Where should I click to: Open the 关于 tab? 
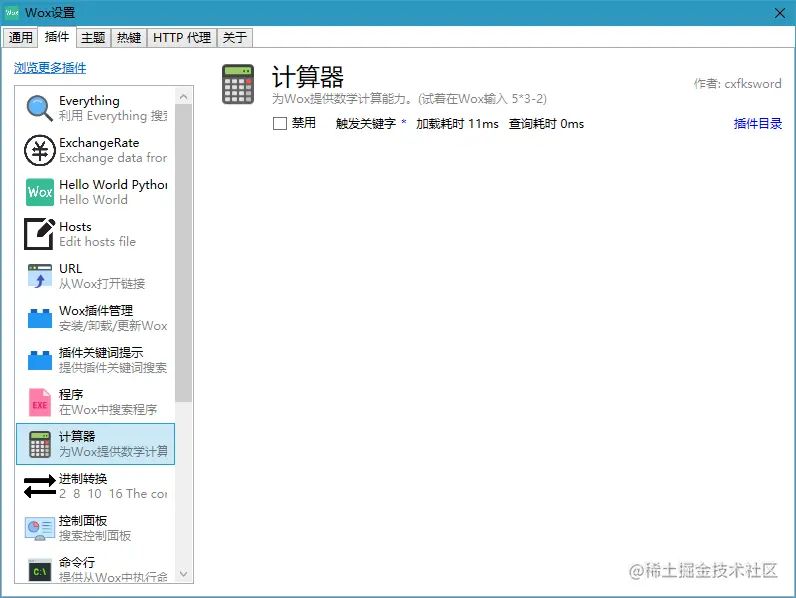pyautogui.click(x=235, y=38)
